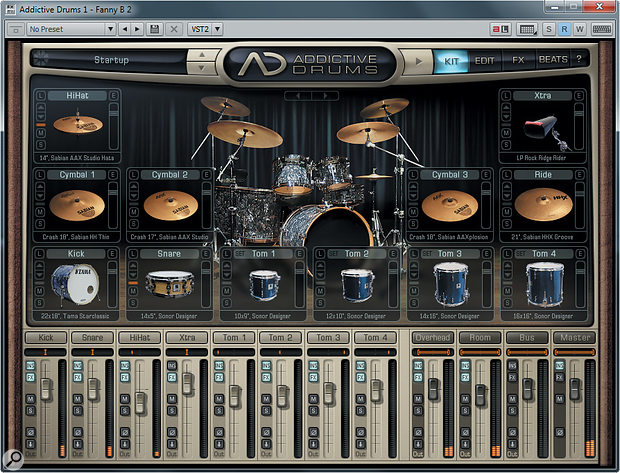Image resolution: width=620 pixels, height=473 pixels.
Task: Select the previous preset with the left arrow
Action: [x=125, y=29]
